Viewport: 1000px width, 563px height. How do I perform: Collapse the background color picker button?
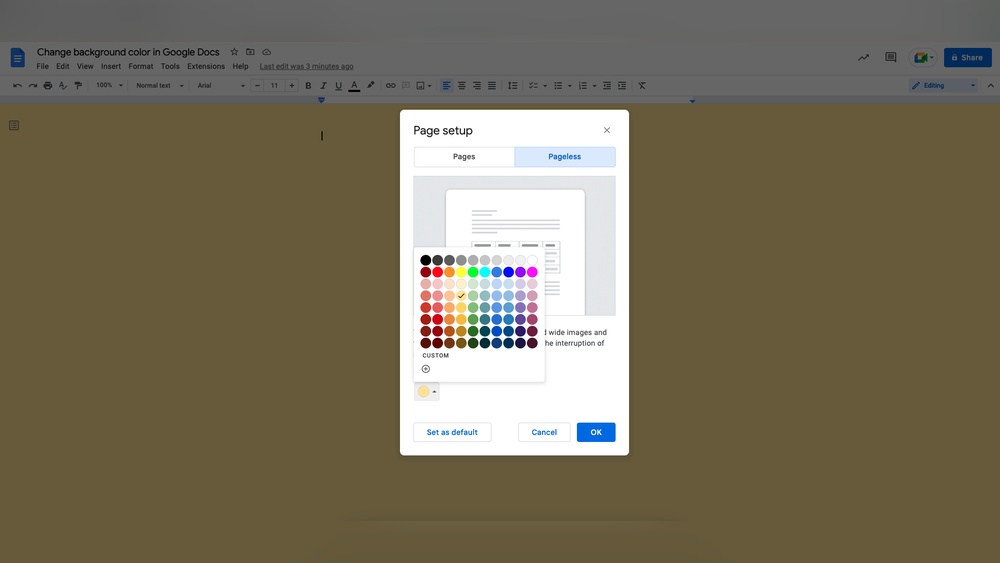coord(427,391)
